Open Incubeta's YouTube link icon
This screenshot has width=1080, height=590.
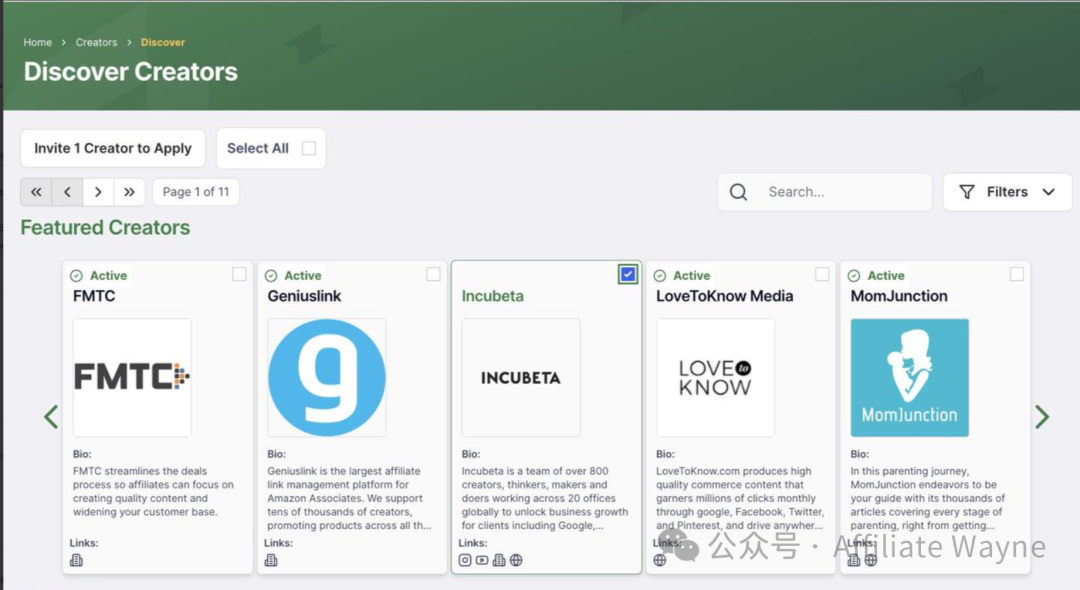pyautogui.click(x=482, y=560)
